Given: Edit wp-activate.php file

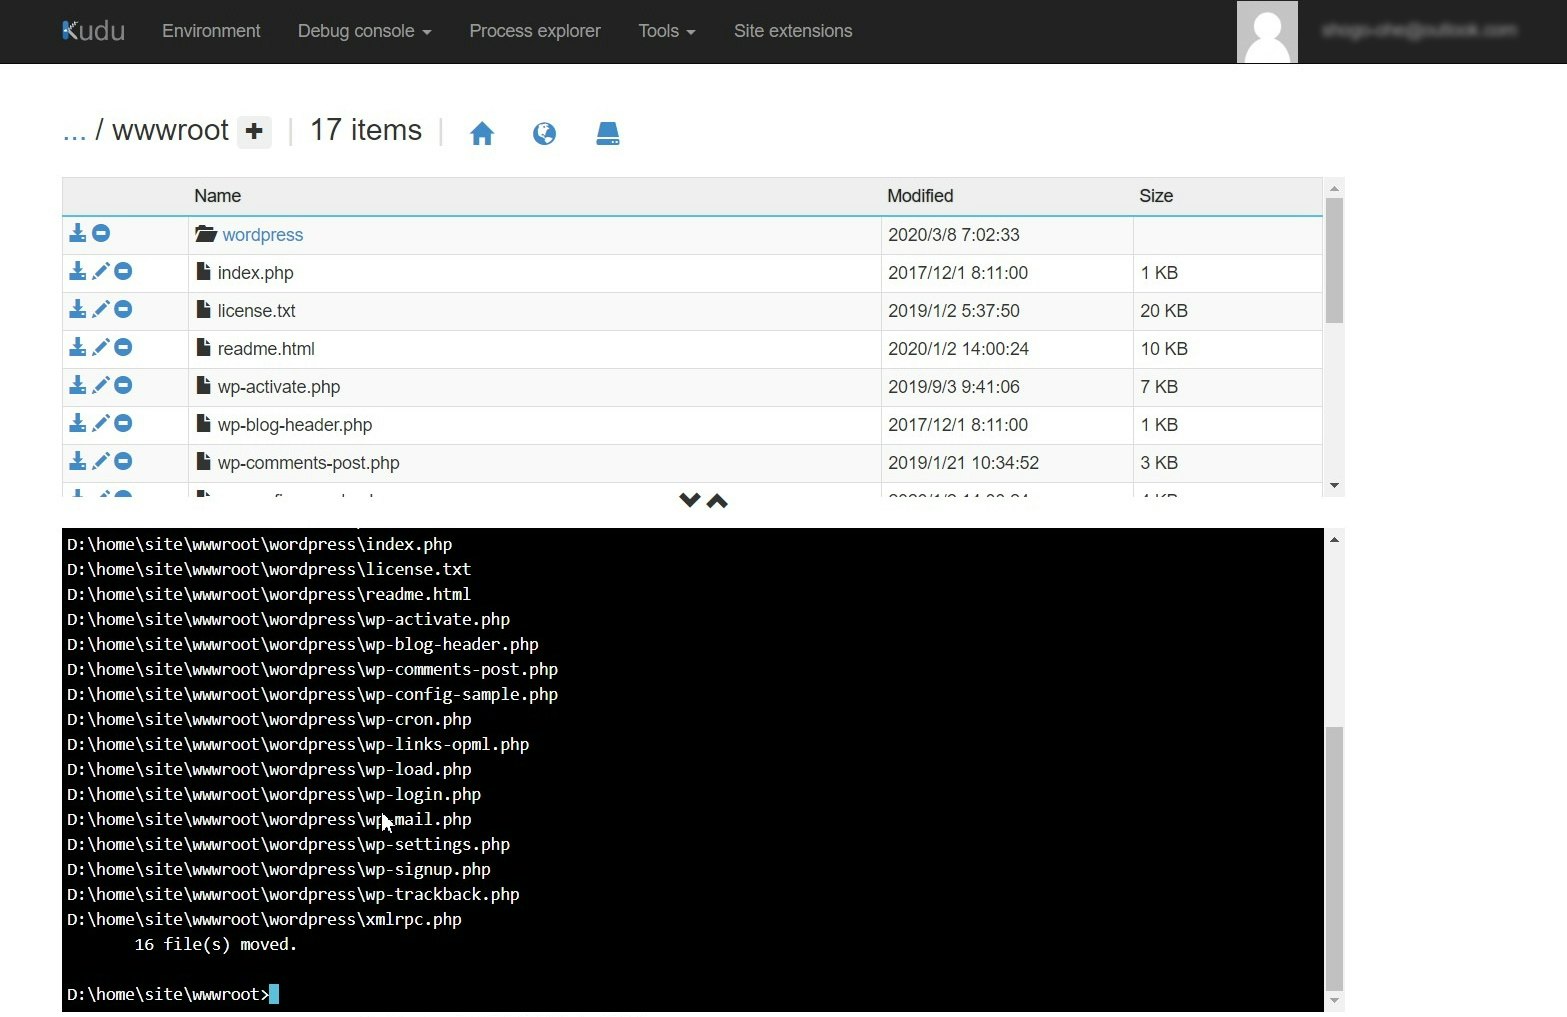Looking at the screenshot, I should point(100,385).
